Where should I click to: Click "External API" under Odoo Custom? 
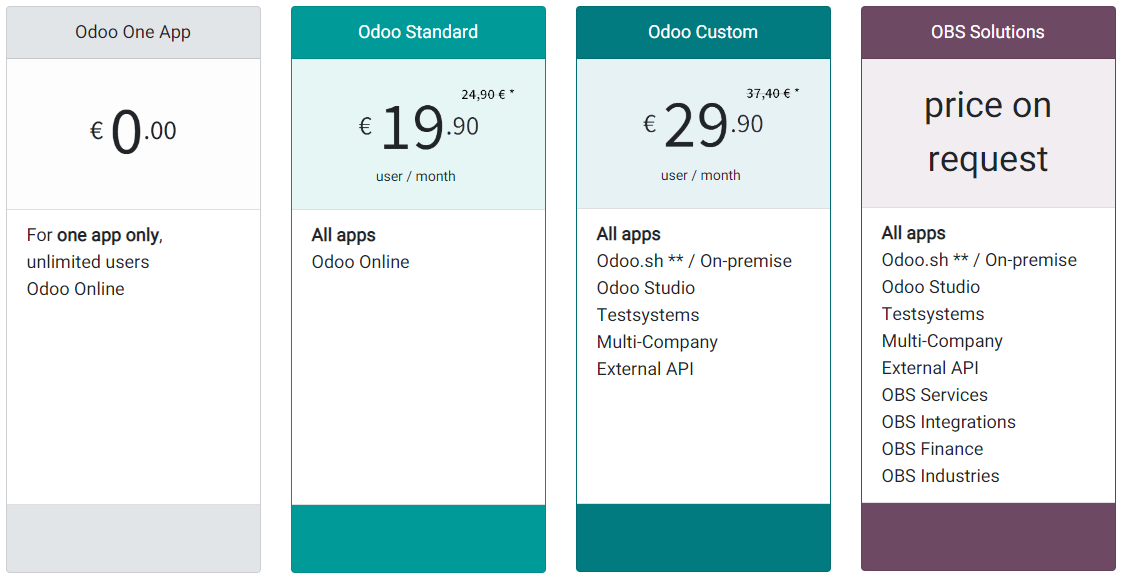[645, 369]
